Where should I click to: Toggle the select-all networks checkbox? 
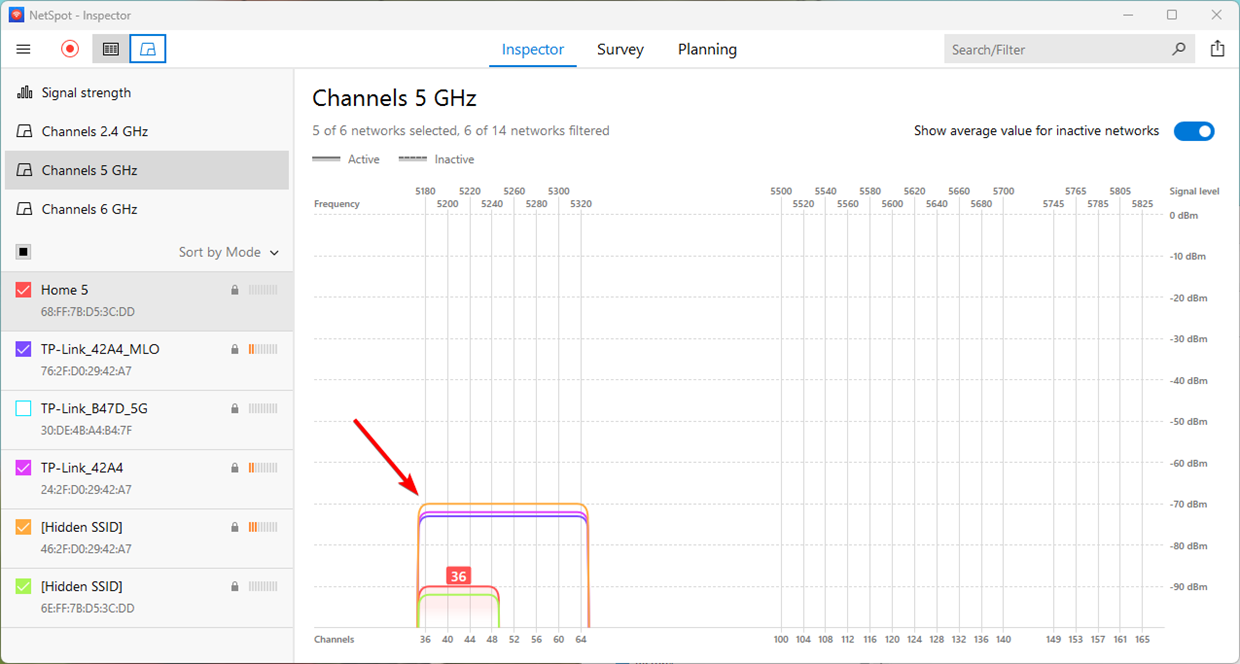click(23, 251)
